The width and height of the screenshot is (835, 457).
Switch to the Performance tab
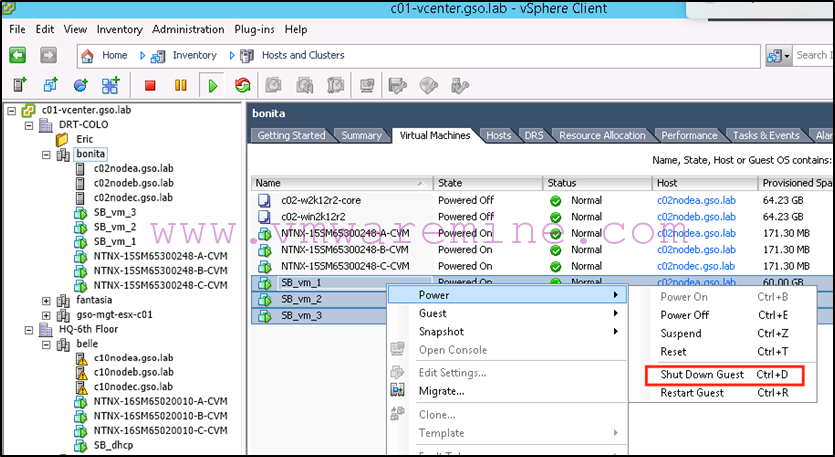tap(689, 135)
